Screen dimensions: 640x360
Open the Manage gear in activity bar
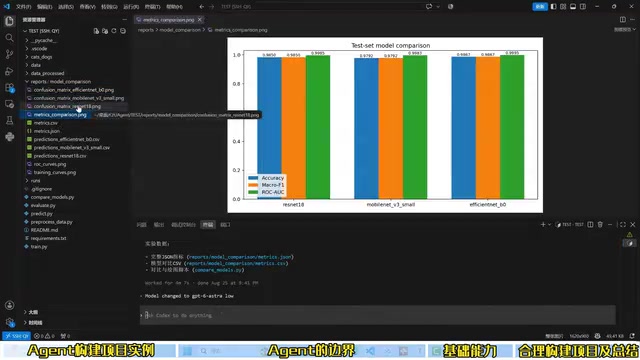point(9,322)
